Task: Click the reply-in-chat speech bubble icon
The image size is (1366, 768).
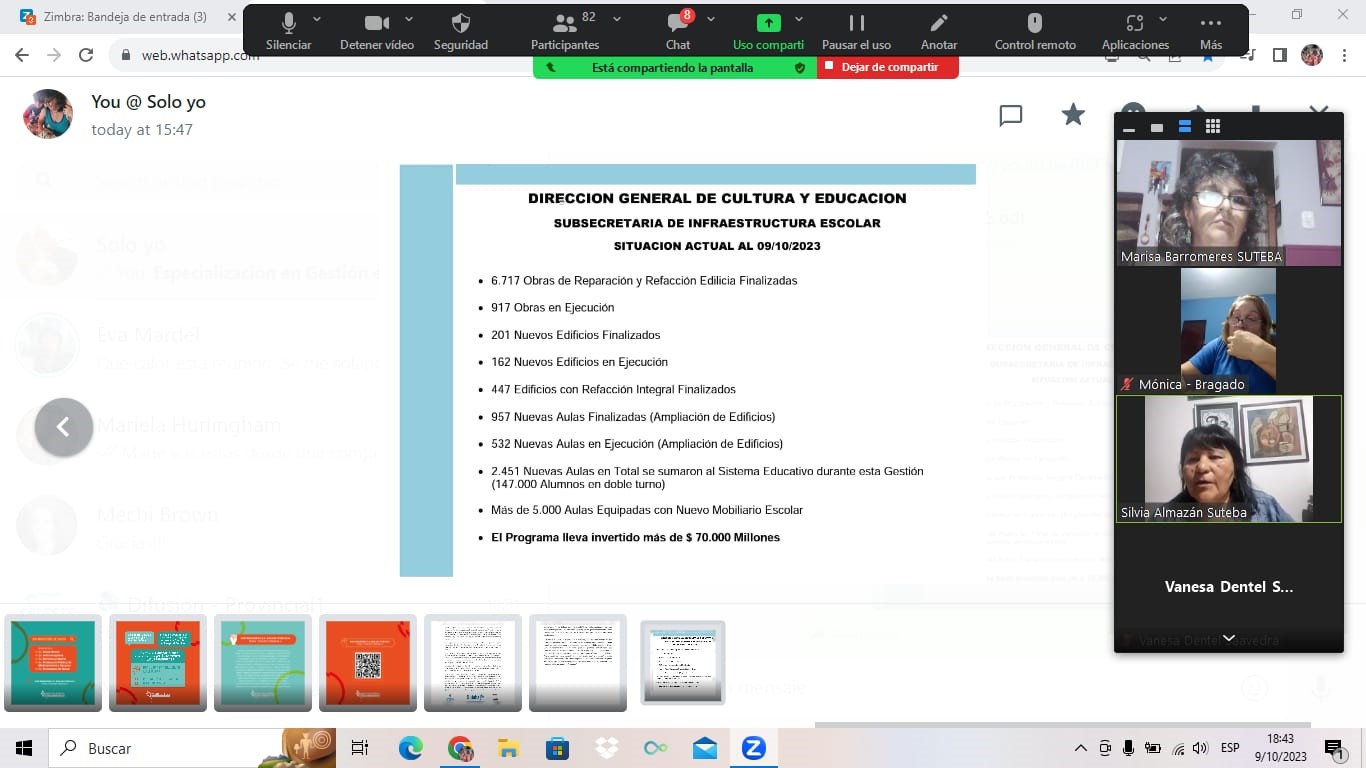Action: (x=1011, y=115)
